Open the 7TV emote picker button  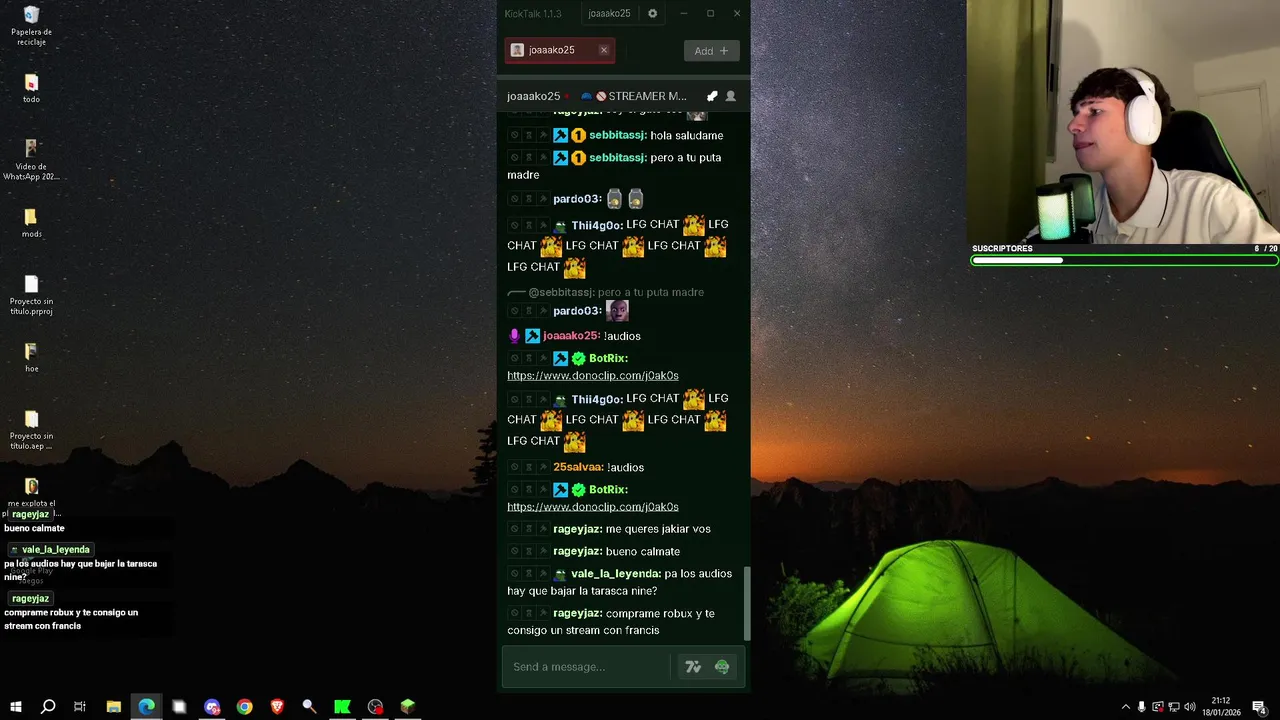693,667
